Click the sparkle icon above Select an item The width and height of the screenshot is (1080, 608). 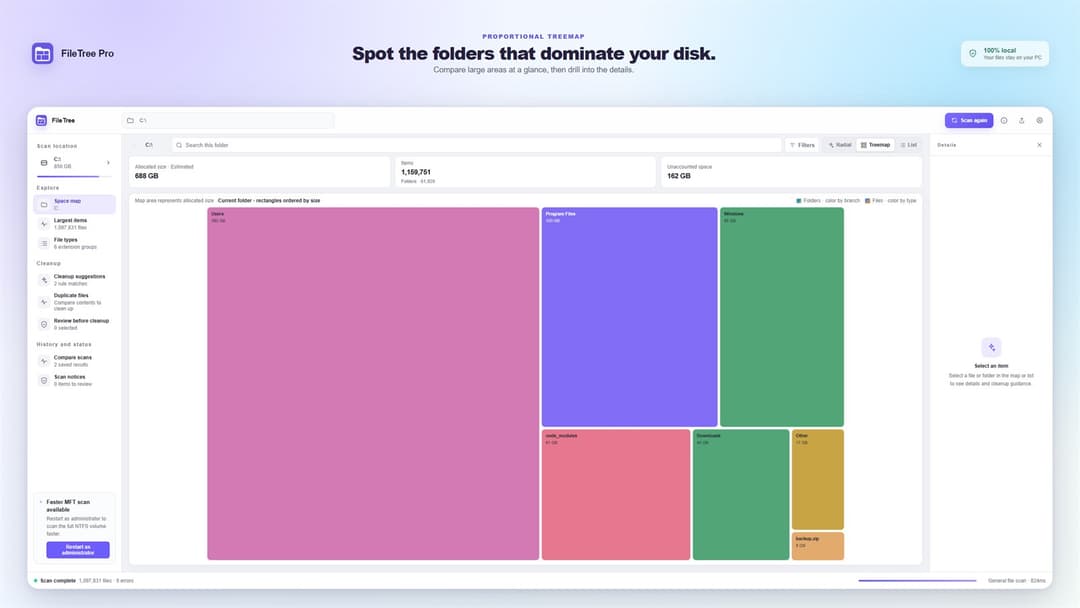coord(991,347)
